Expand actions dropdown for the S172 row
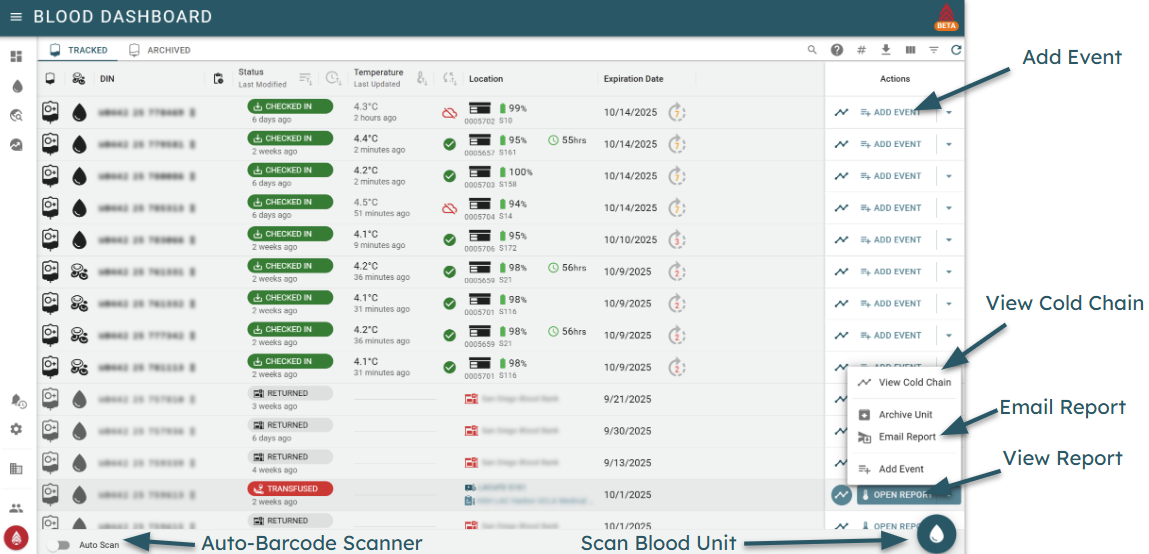 coord(949,240)
